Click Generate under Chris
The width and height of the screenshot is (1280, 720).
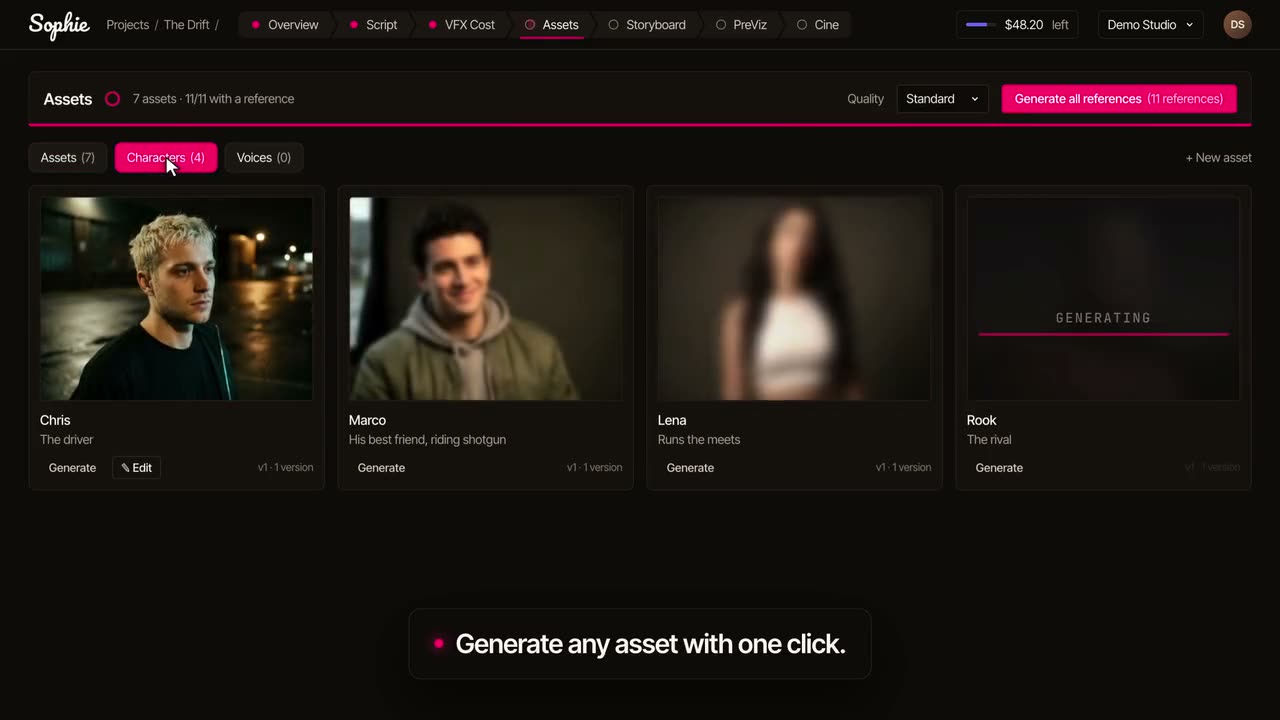72,468
